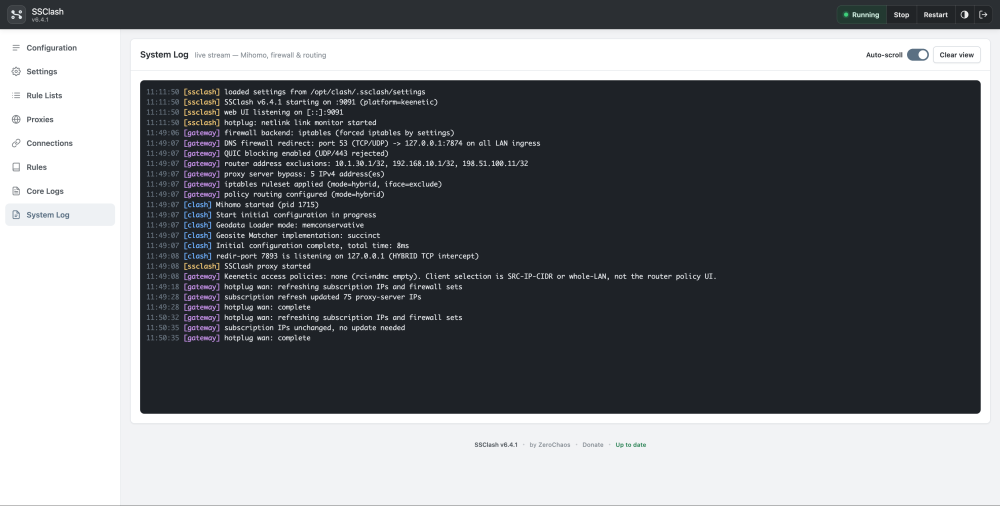
Task: Click log line 'router address exclusions'
Action: point(337,163)
